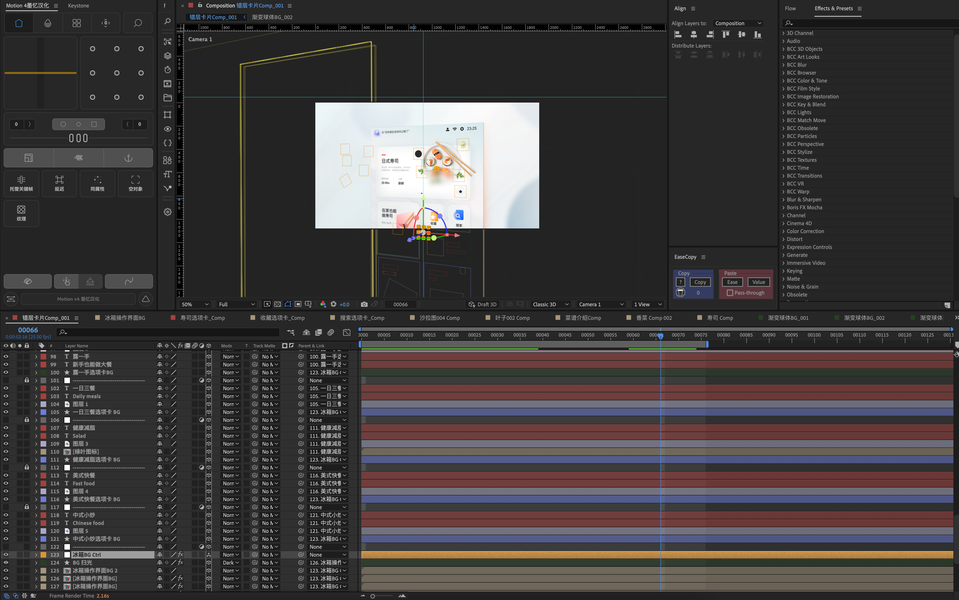Click the Motion panel search magnifier icon
959x600 pixels.
pos(138,23)
